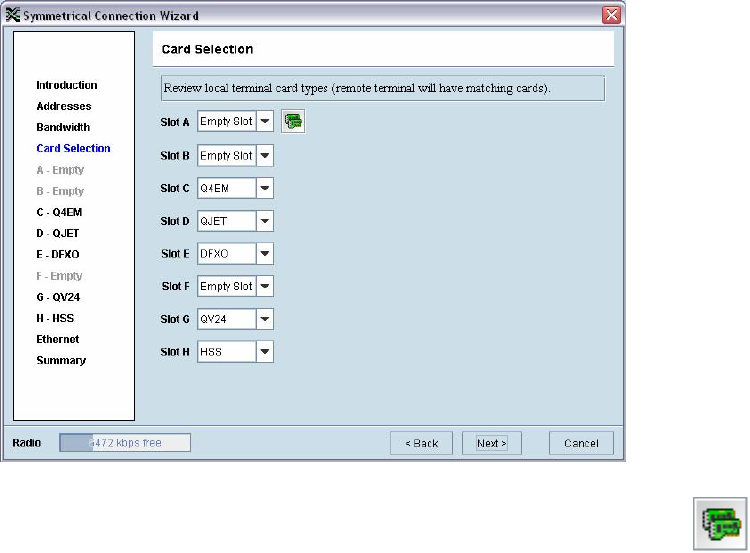Jump to the Summary step
The height and width of the screenshot is (553, 750).
(61, 360)
